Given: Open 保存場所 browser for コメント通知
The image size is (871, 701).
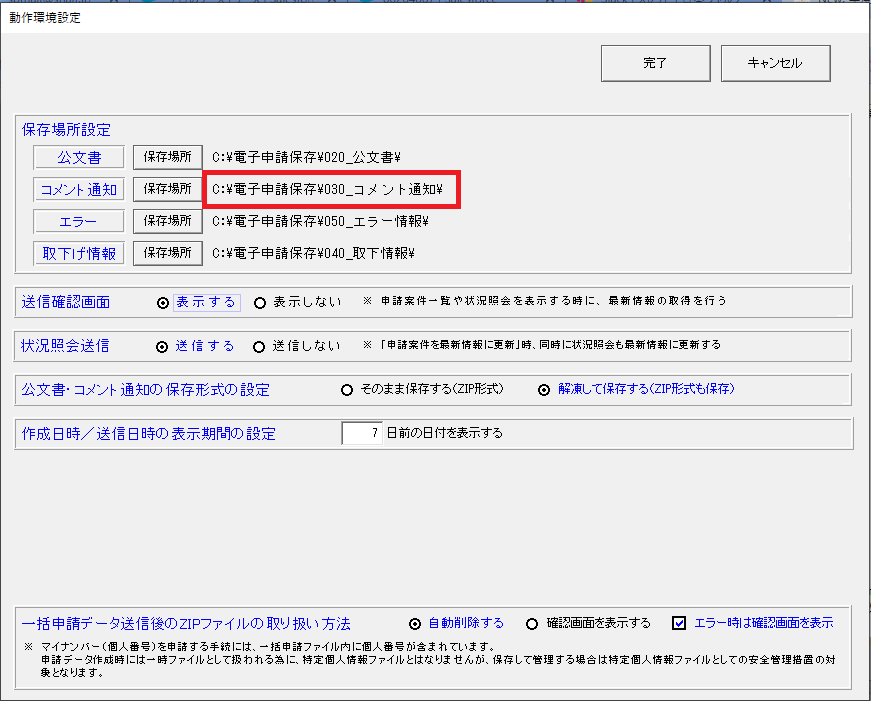Looking at the screenshot, I should click(x=167, y=189).
